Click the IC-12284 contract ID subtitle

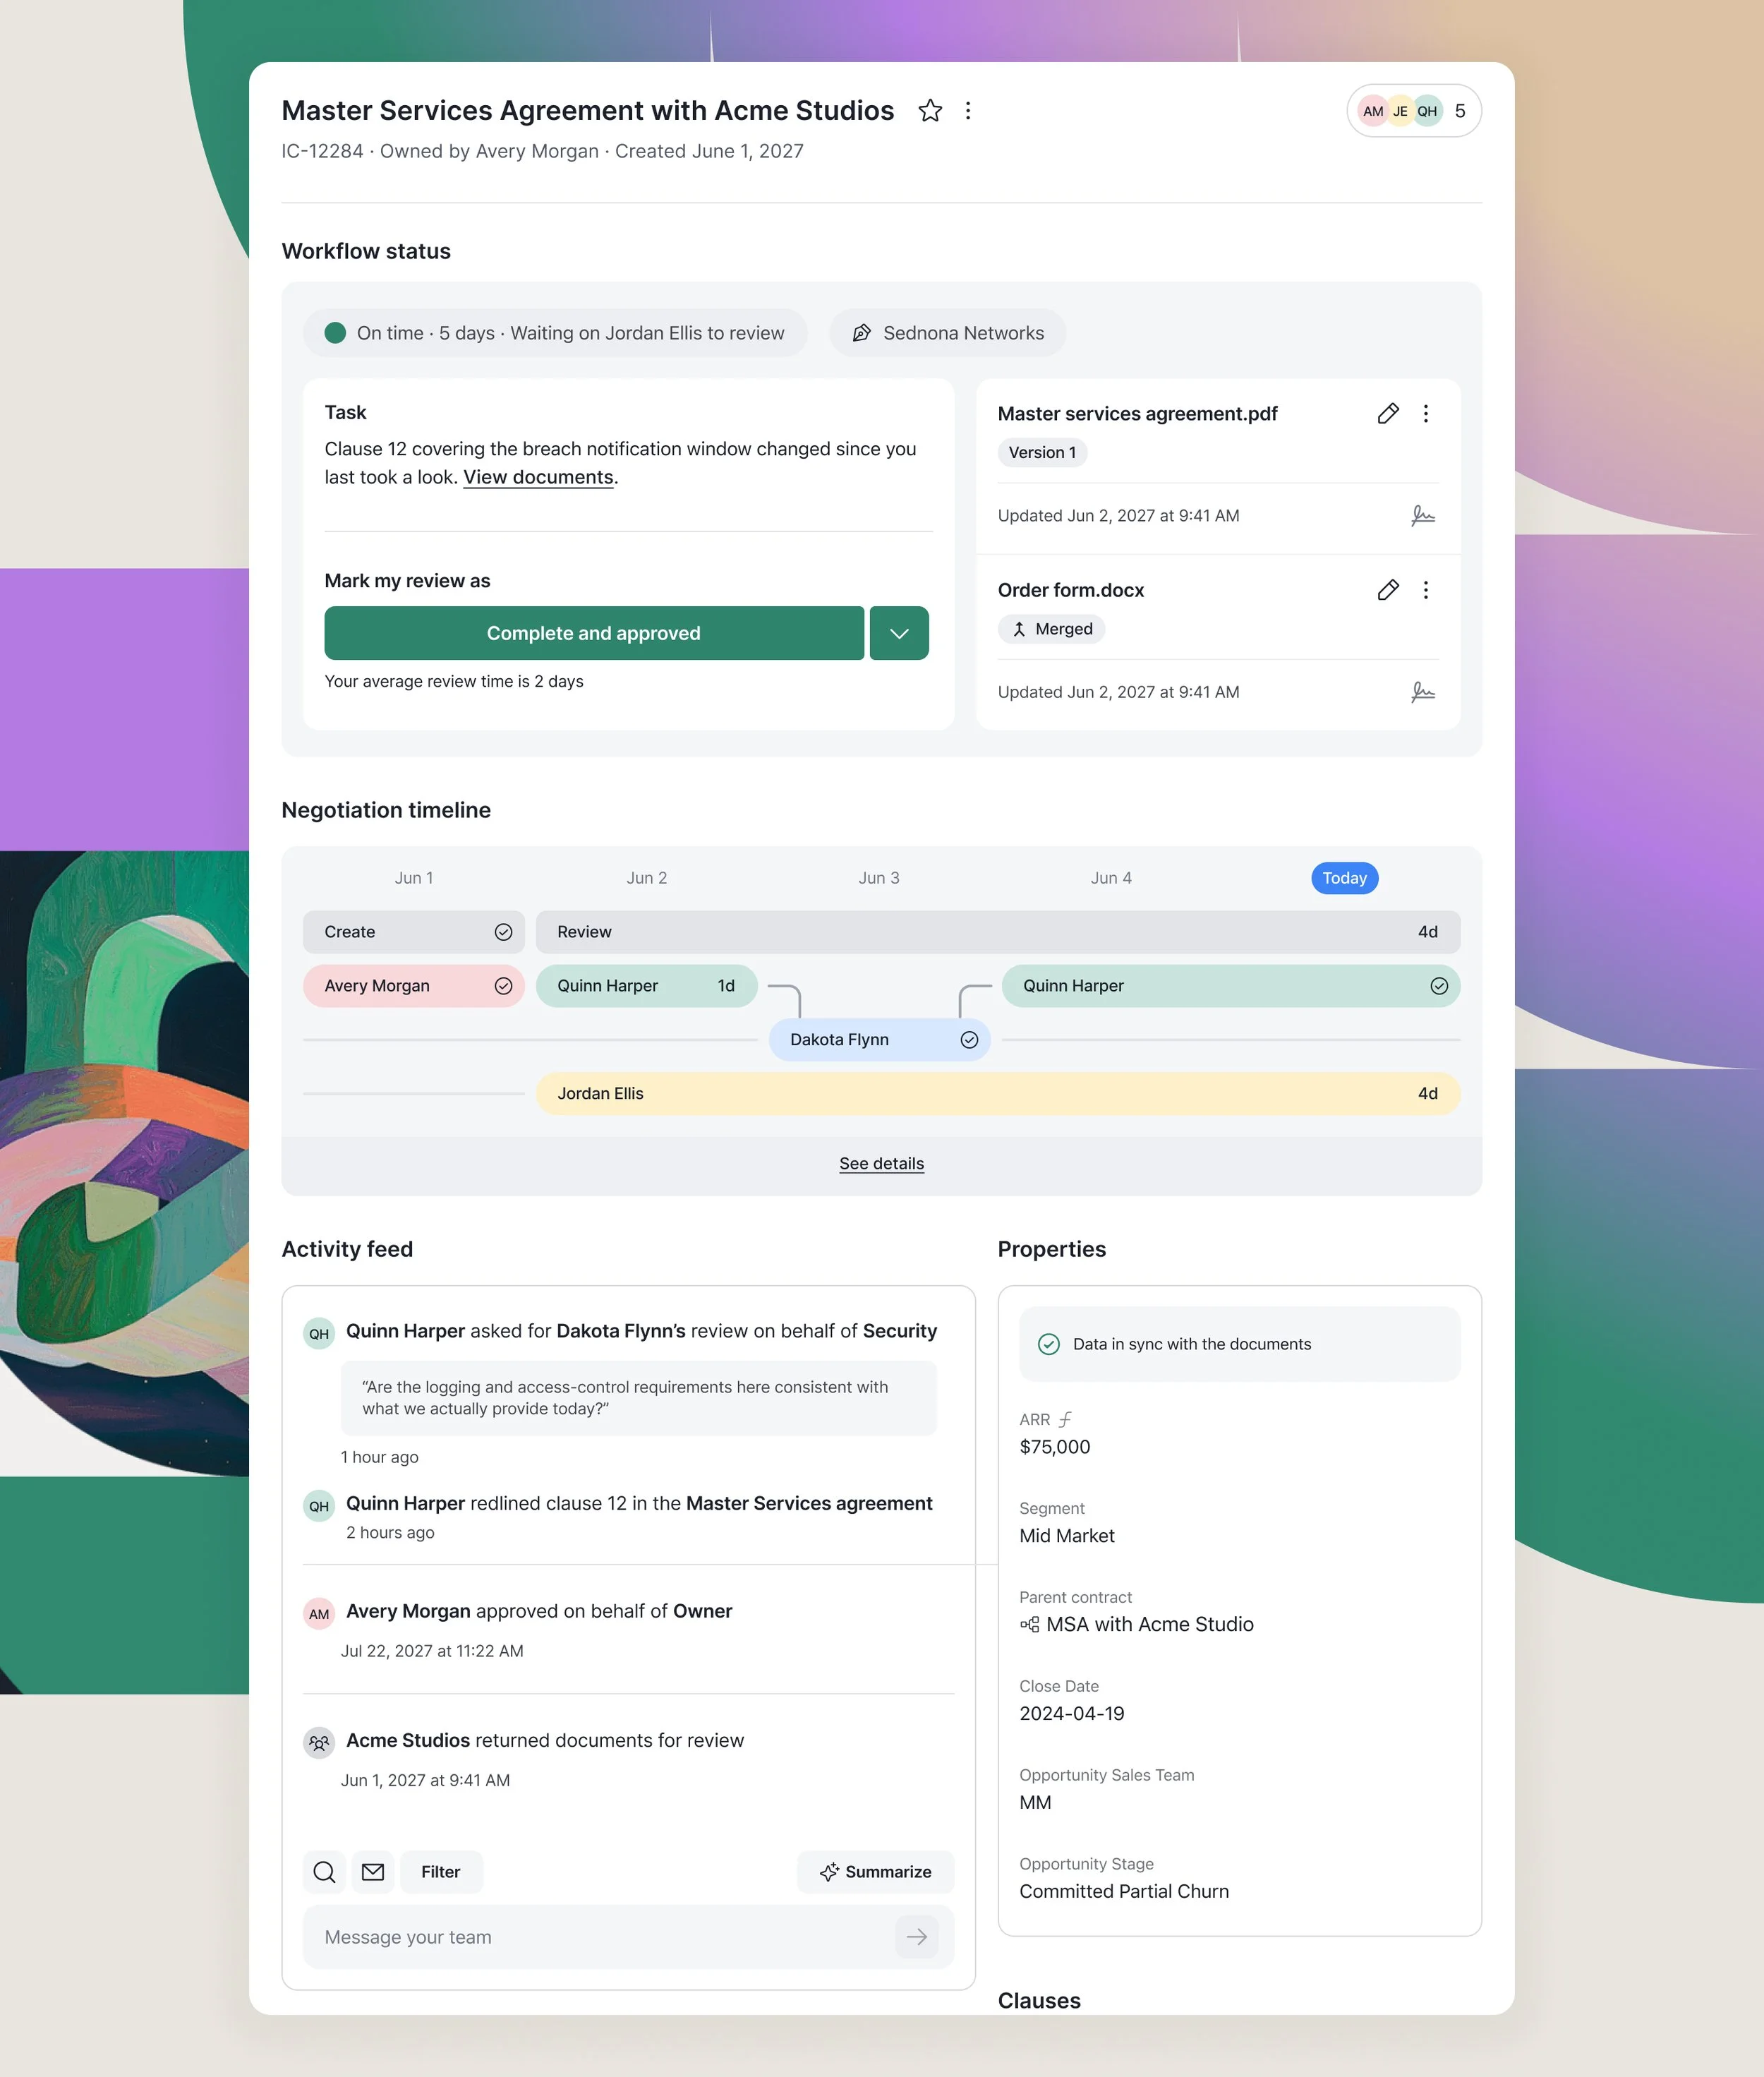point(322,151)
